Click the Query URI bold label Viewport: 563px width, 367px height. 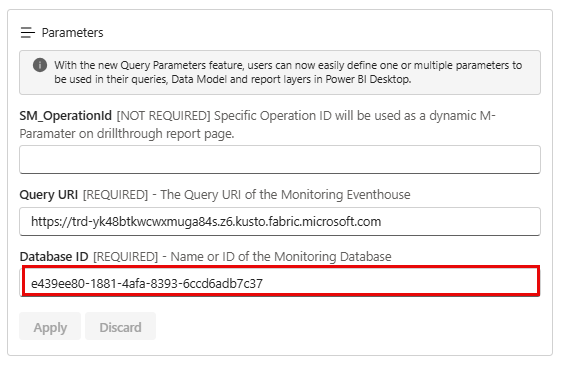[48, 195]
